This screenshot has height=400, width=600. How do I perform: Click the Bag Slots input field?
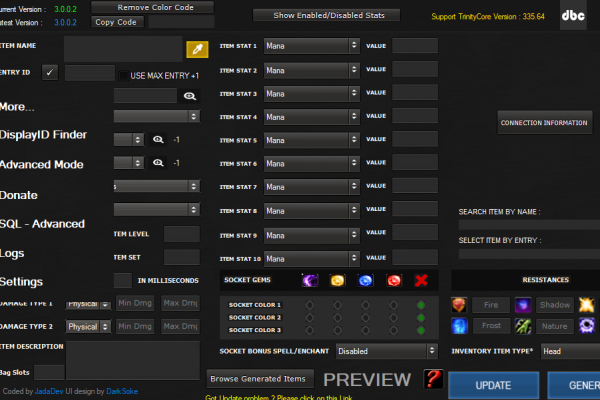click(x=49, y=372)
